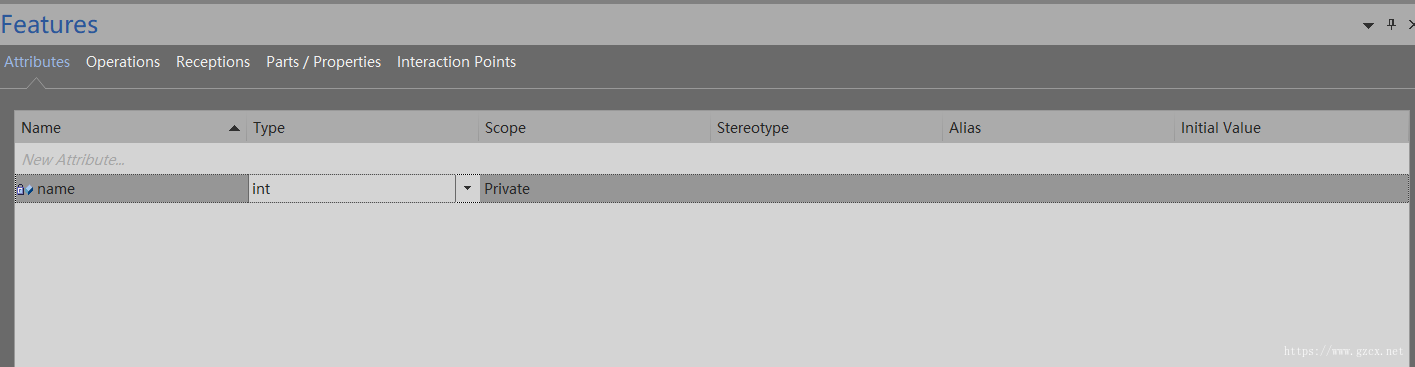Show the Interaction Points tab

tap(456, 62)
